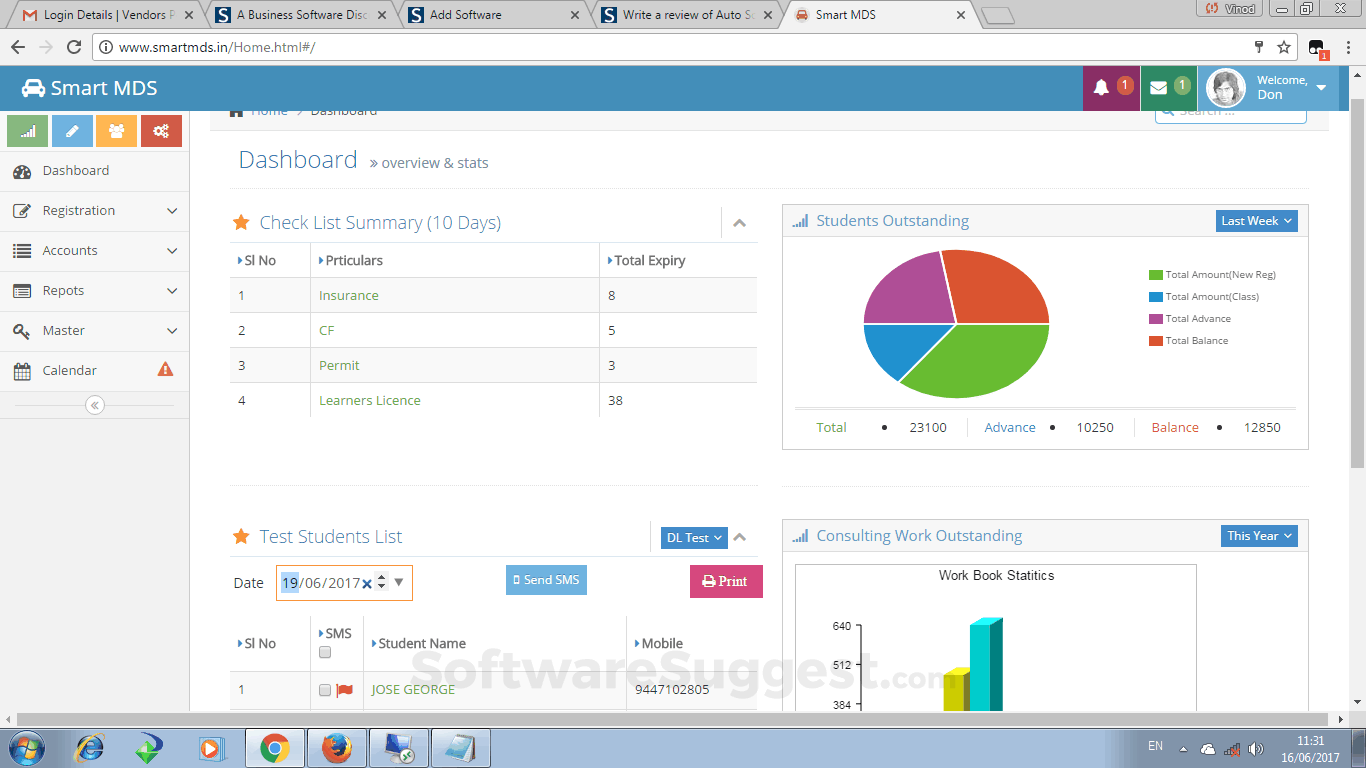
Task: Open the This Year period dropdown
Action: [x=1259, y=536]
